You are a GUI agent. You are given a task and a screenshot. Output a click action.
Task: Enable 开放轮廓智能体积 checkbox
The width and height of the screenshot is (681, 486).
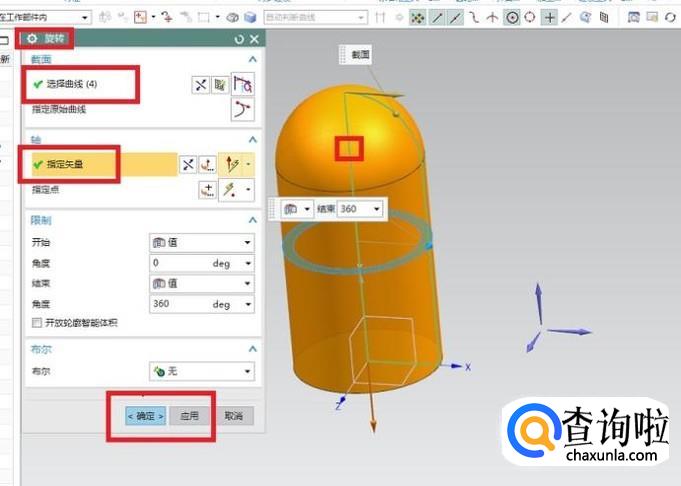pos(37,323)
